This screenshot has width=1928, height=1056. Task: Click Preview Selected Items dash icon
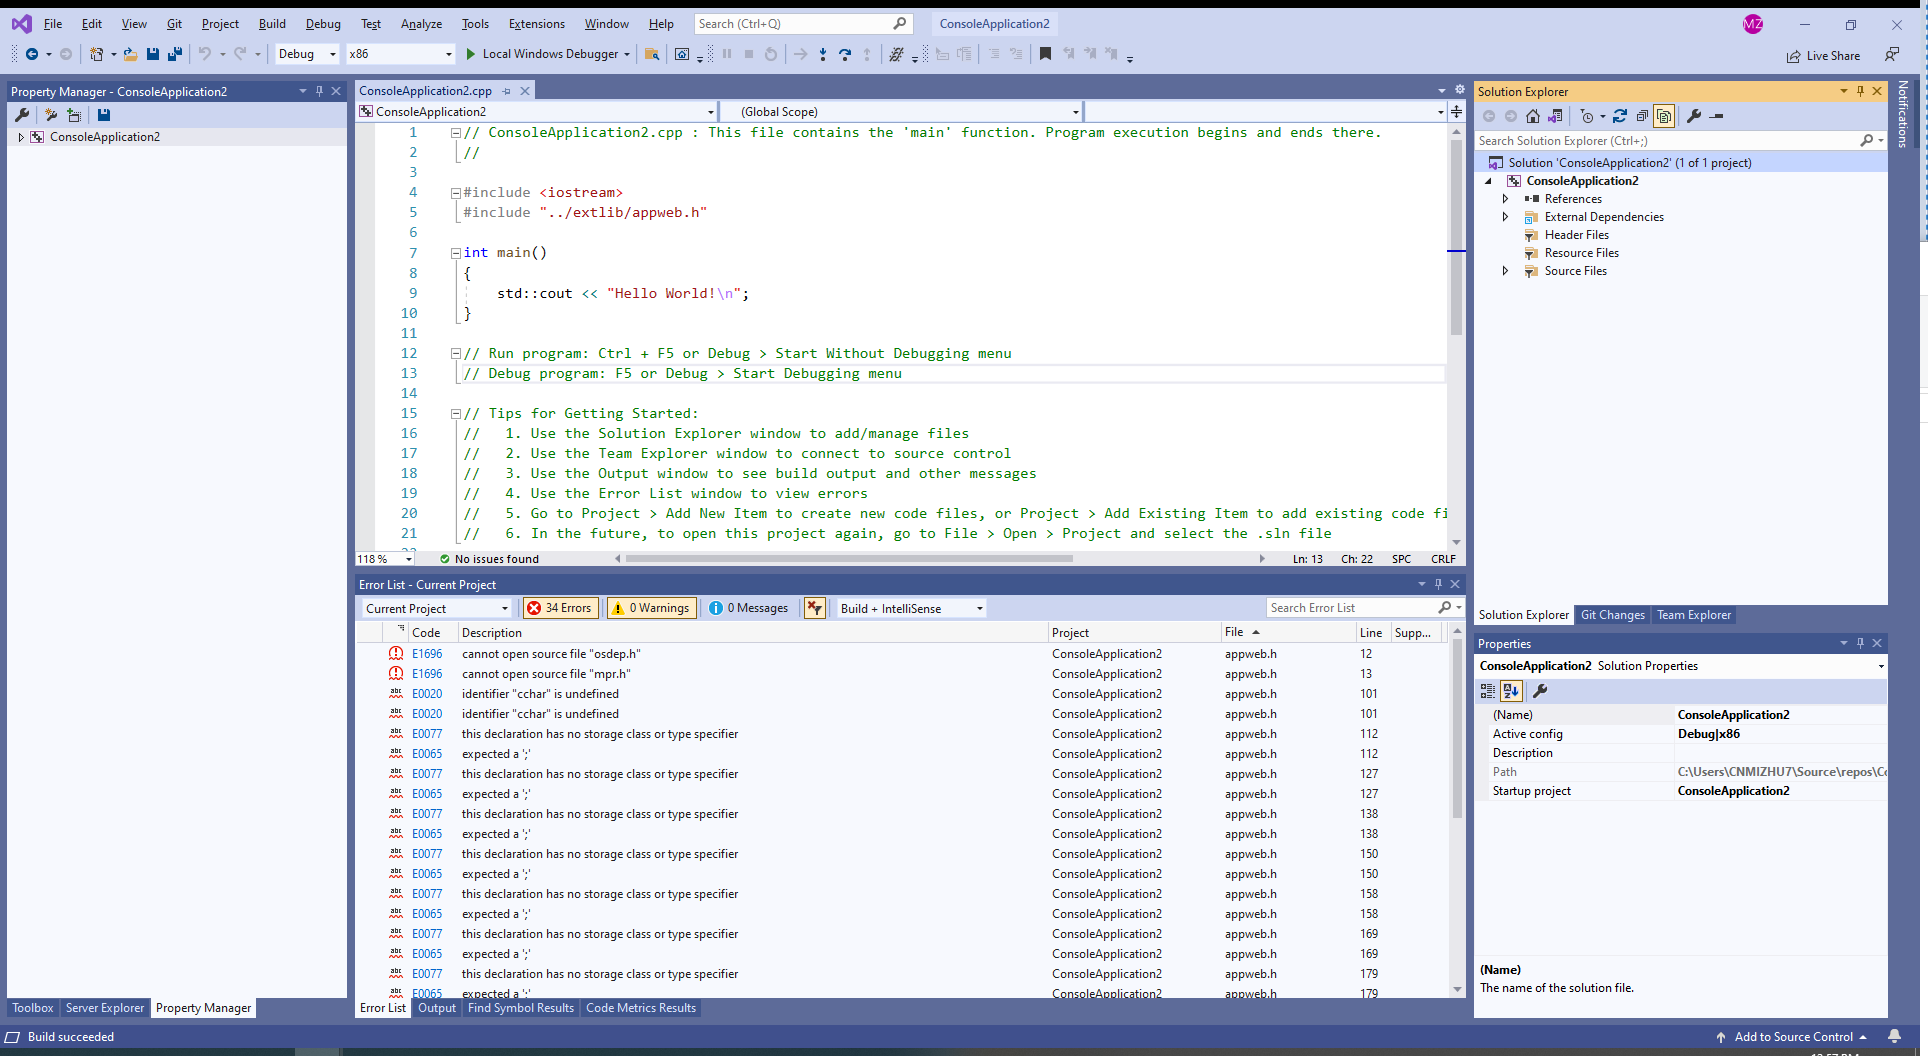click(1717, 116)
